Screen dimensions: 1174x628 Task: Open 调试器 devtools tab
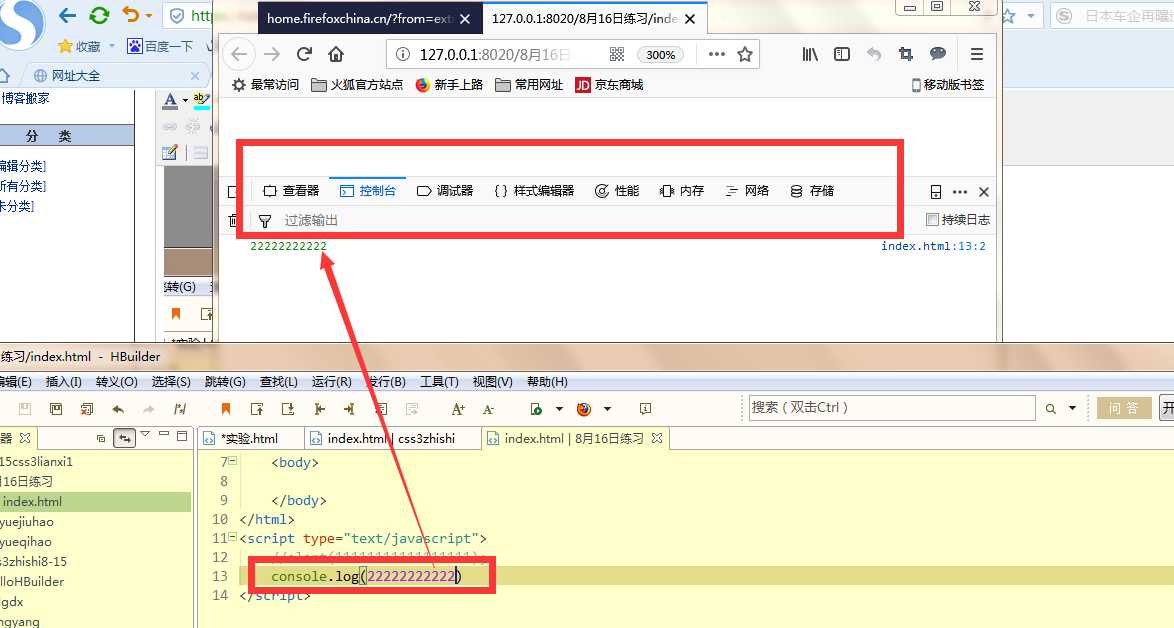445,191
